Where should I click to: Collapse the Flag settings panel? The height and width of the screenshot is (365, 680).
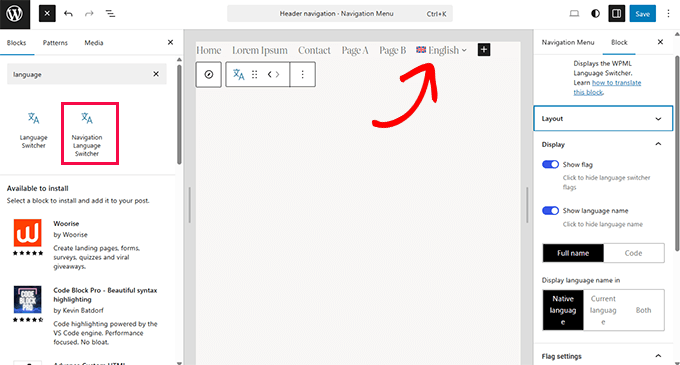[603, 356]
